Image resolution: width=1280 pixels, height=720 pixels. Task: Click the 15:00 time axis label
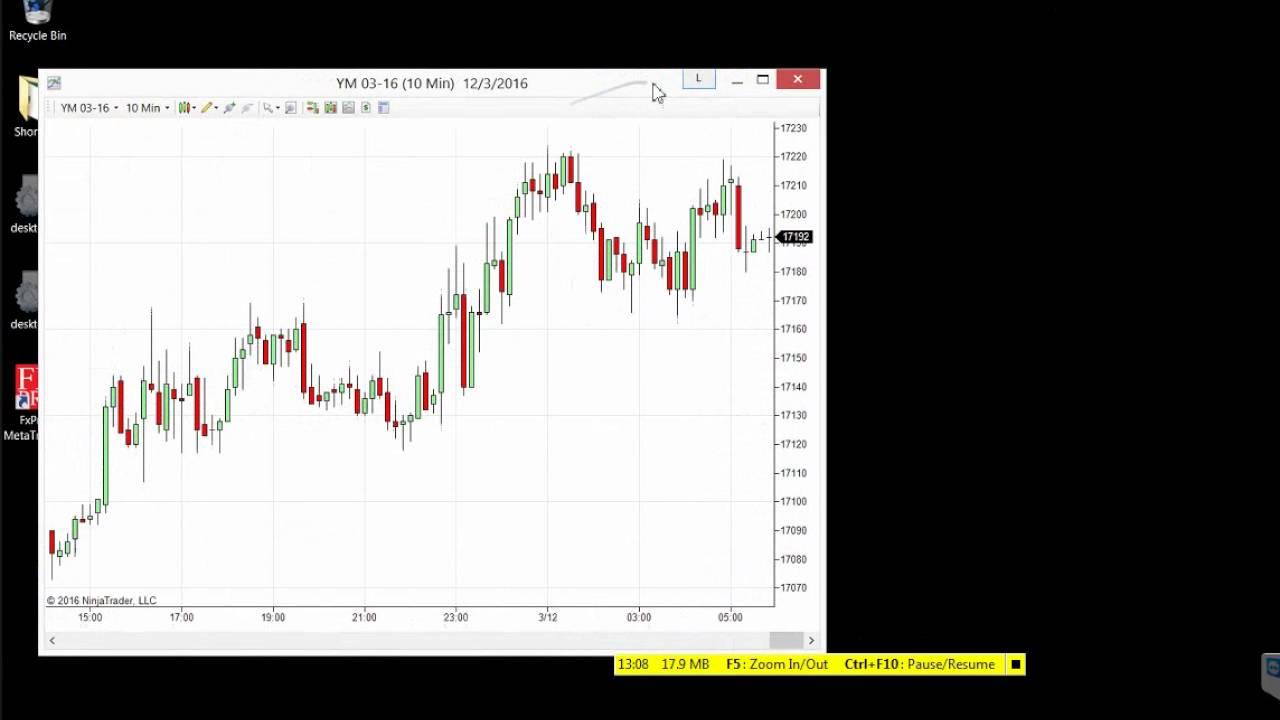pyautogui.click(x=90, y=618)
